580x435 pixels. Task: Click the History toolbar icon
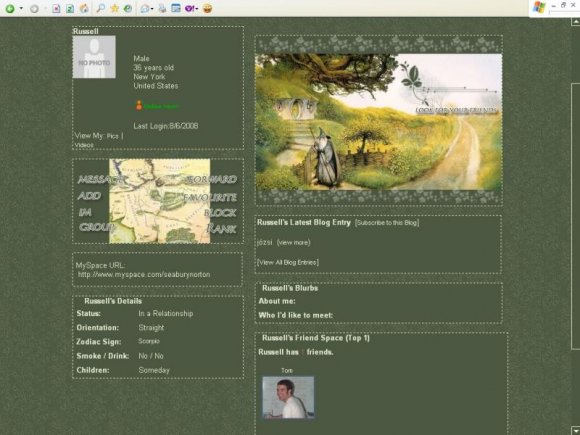coord(128,9)
